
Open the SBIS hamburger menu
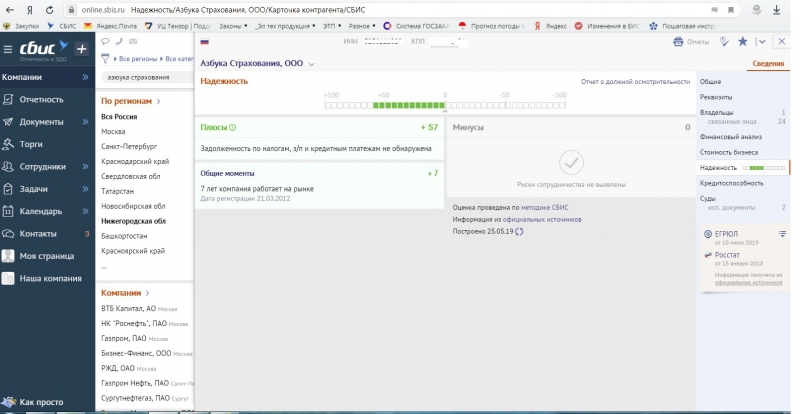pyautogui.click(x=8, y=49)
